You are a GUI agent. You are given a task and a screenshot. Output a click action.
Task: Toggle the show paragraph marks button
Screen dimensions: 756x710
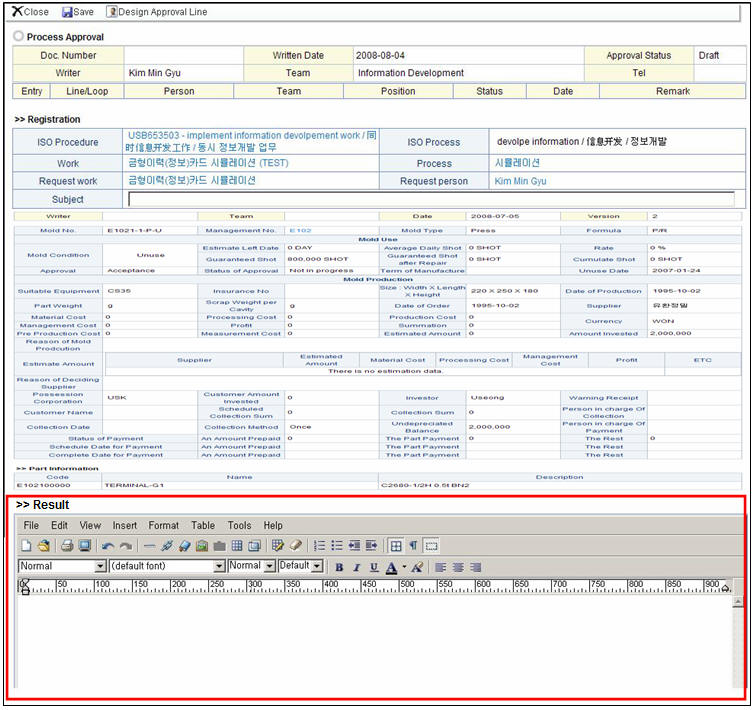point(413,546)
